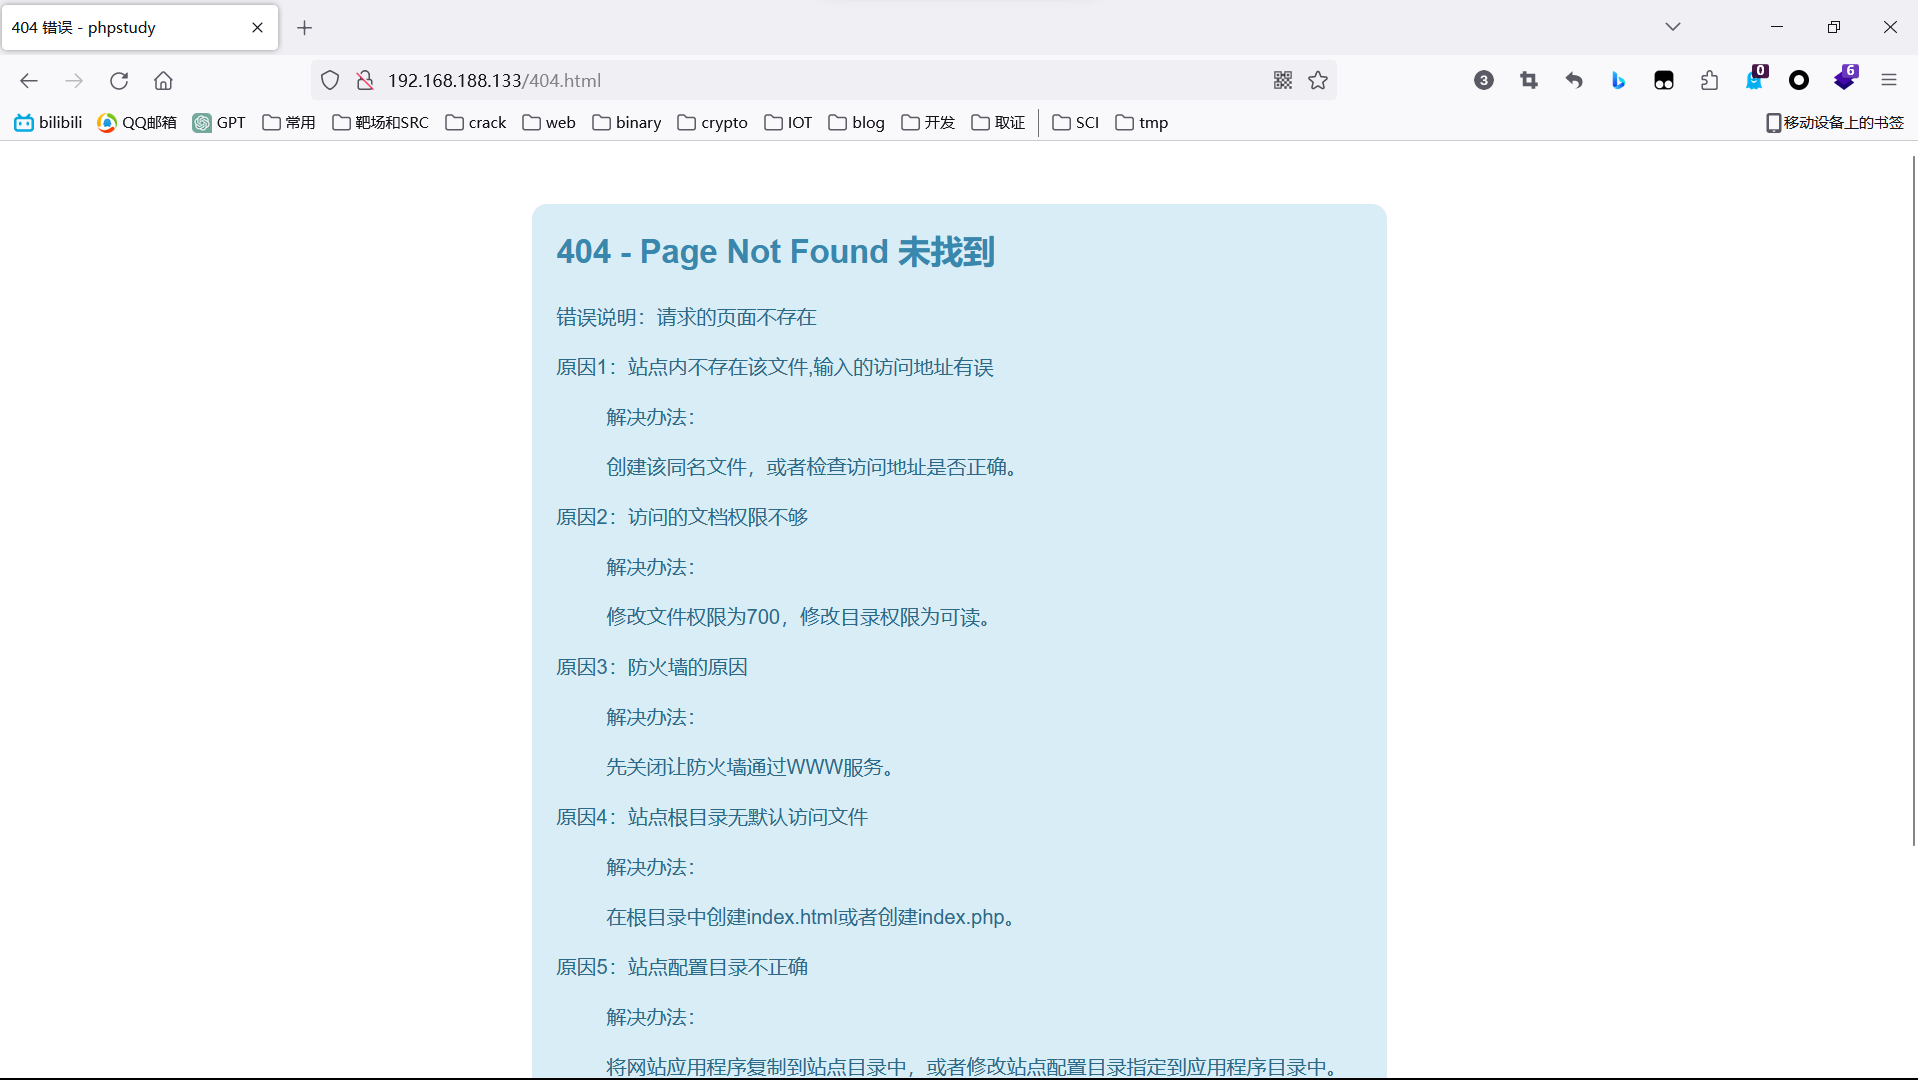1918x1080 pixels.
Task: Open the browser home page
Action: coord(163,81)
